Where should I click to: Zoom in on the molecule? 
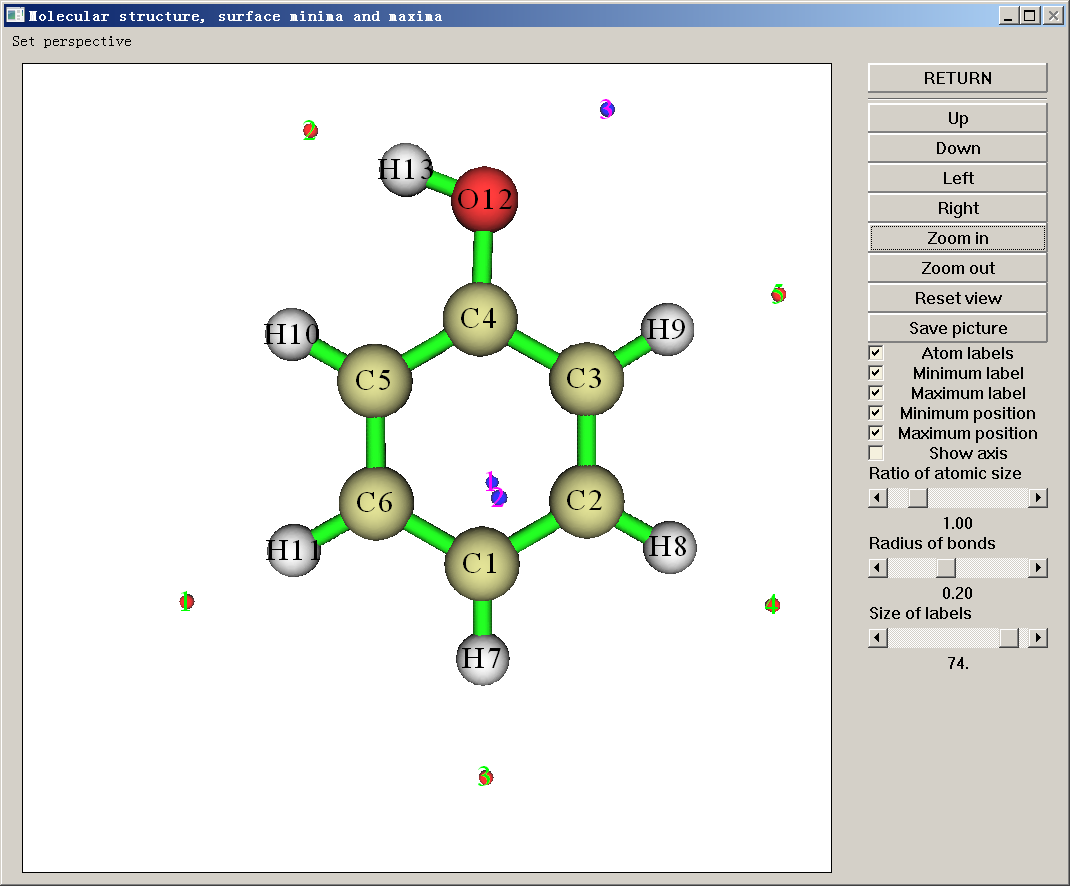(x=957, y=238)
